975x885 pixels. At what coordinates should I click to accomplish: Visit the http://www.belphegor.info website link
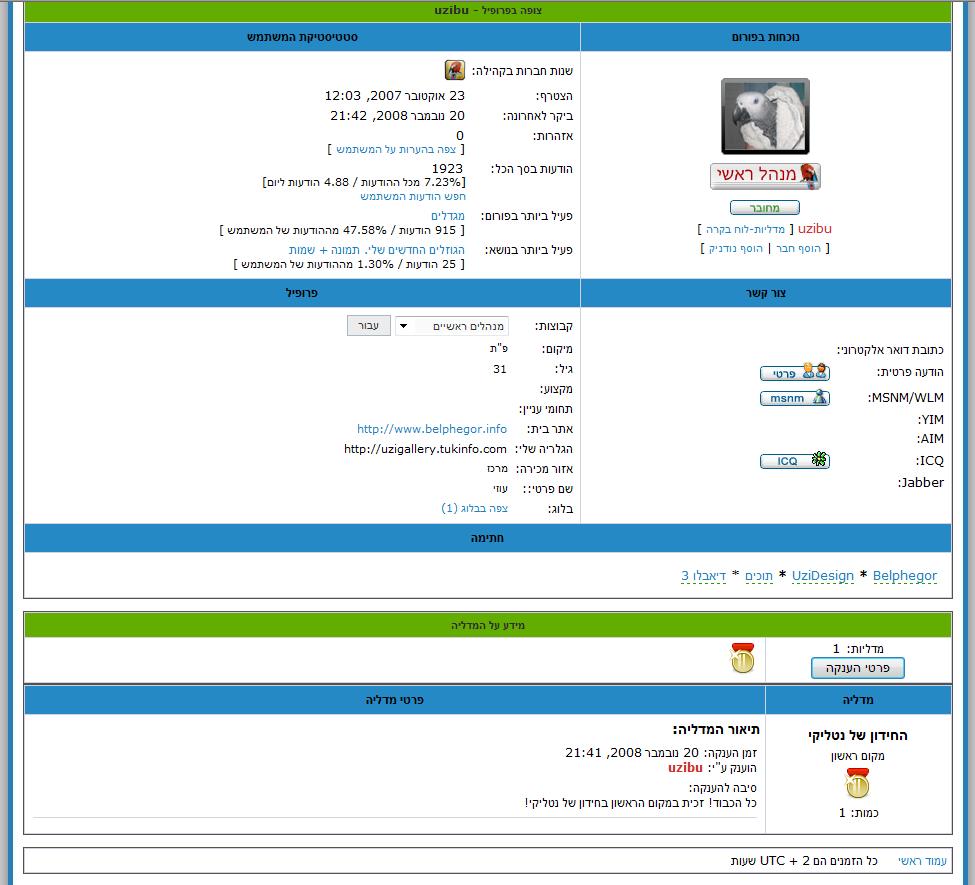[432, 429]
